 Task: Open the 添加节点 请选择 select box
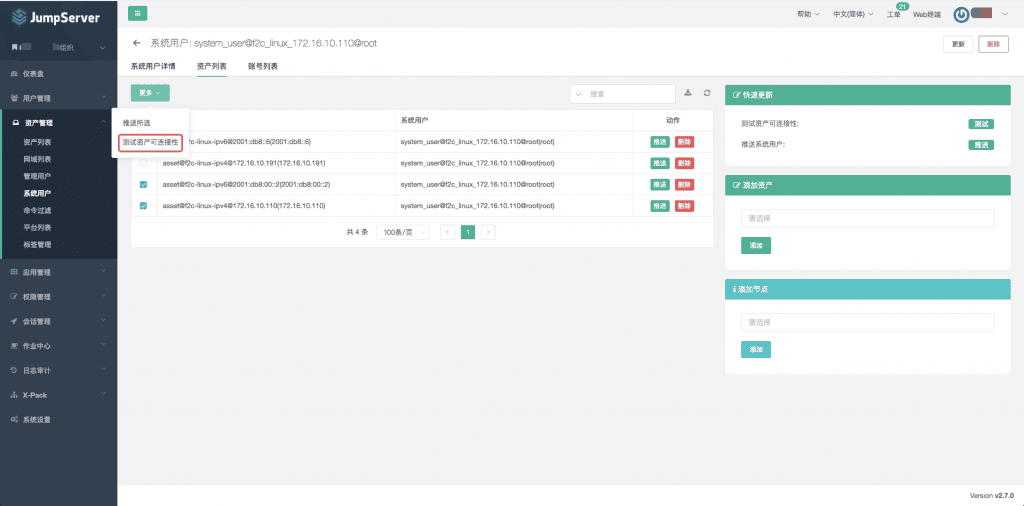click(x=867, y=322)
